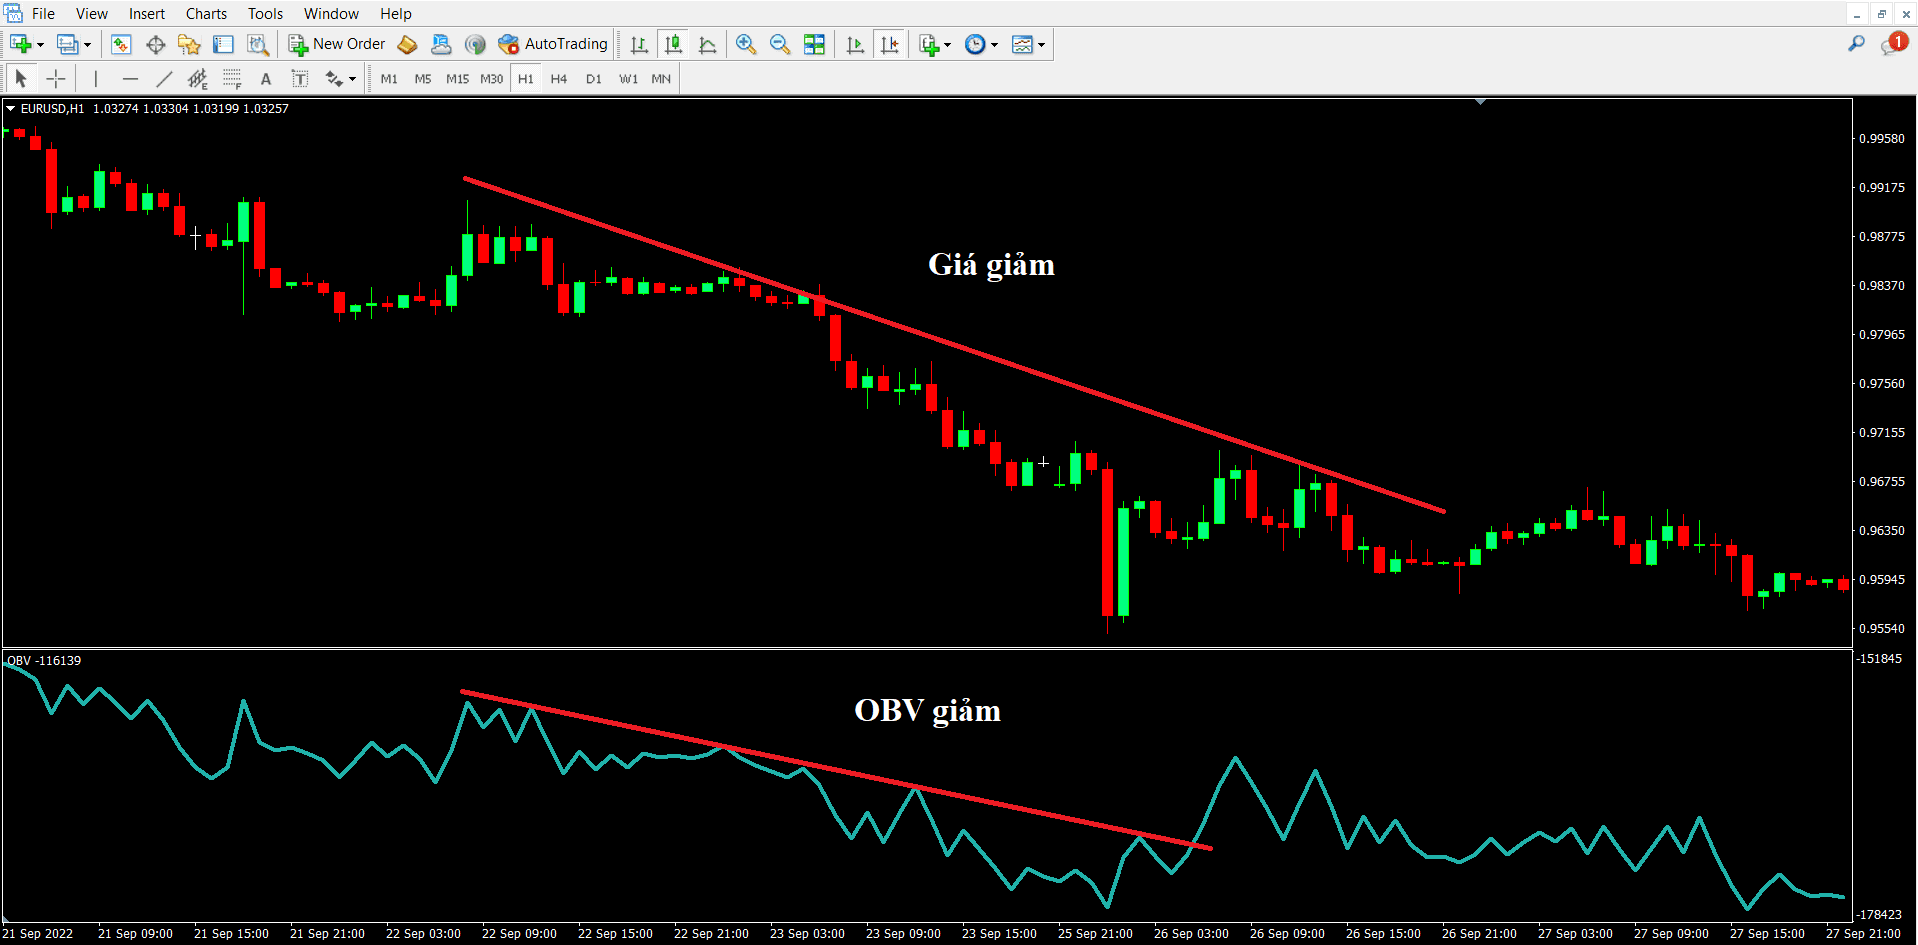Open the File menu
This screenshot has height=945, width=1918.
pos(43,14)
